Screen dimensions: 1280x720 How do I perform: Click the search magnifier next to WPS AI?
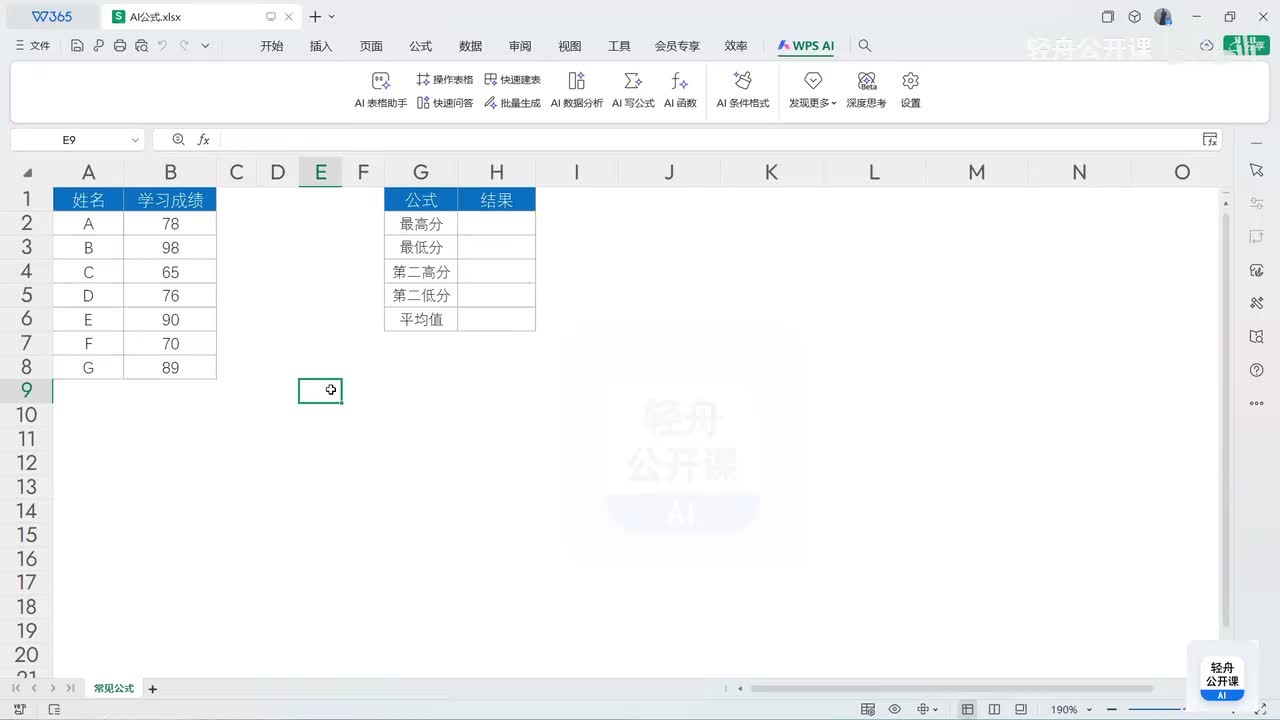pyautogui.click(x=865, y=46)
